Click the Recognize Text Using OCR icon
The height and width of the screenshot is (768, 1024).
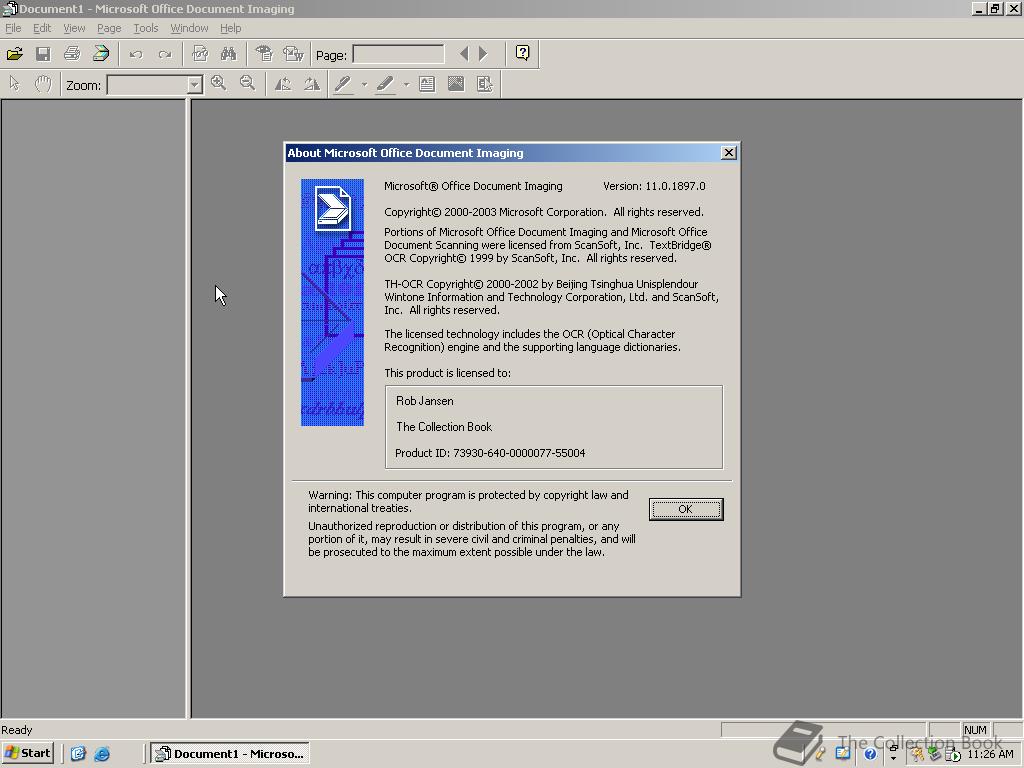pos(200,54)
